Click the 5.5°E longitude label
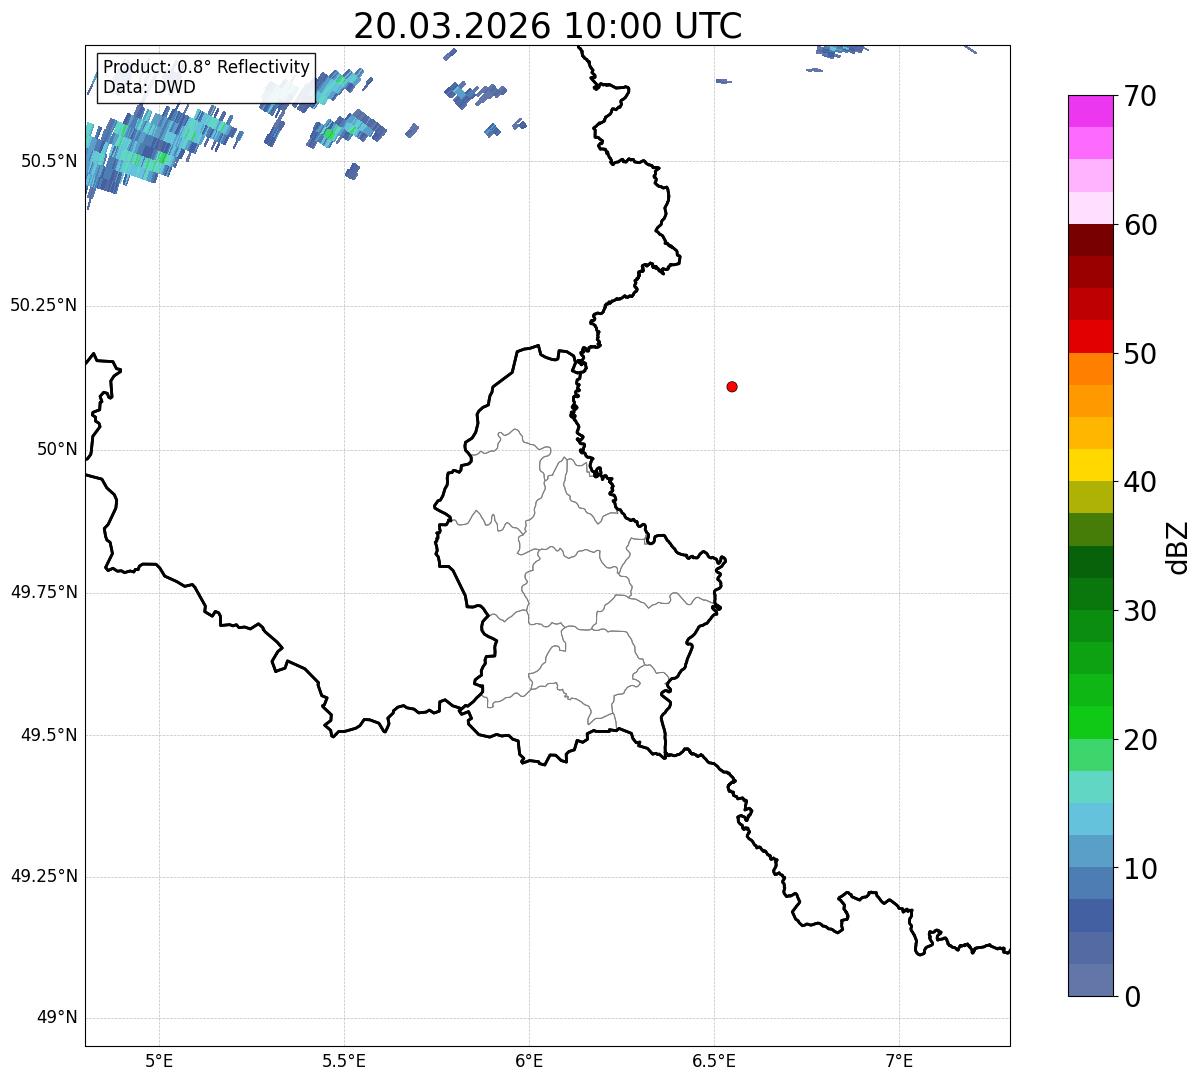This screenshot has width=1202, height=1081. click(x=344, y=1061)
